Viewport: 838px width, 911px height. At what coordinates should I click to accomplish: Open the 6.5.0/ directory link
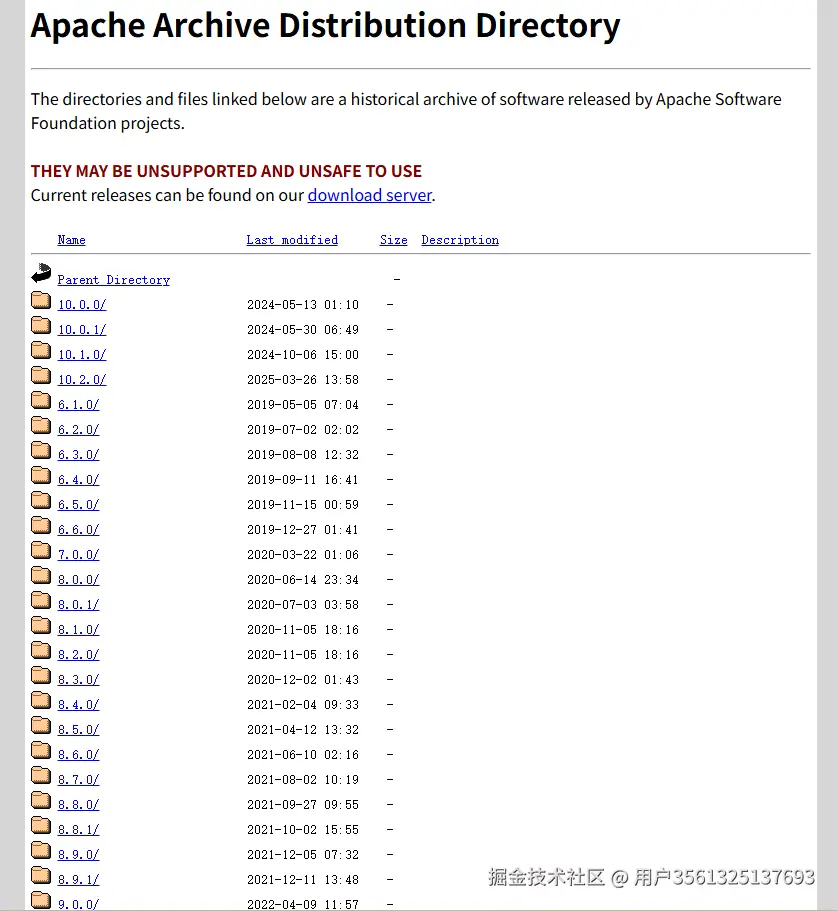pyautogui.click(x=78, y=504)
